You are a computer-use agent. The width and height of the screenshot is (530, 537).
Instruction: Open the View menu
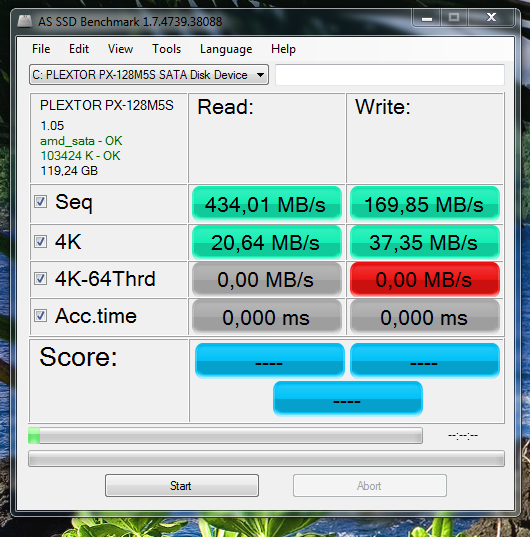[x=120, y=49]
